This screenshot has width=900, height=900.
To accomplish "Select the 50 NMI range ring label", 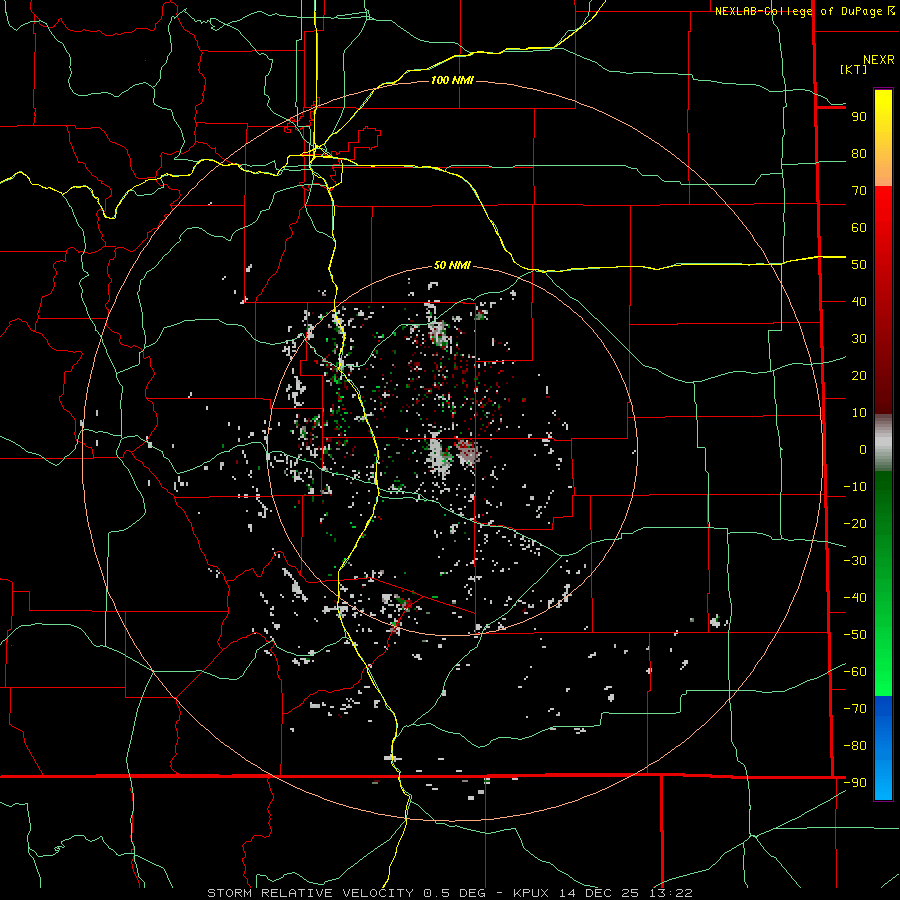I will pos(452,265).
